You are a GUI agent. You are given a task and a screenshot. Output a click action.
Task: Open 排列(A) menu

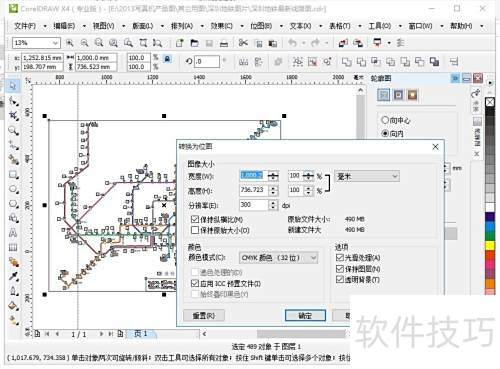[182, 26]
